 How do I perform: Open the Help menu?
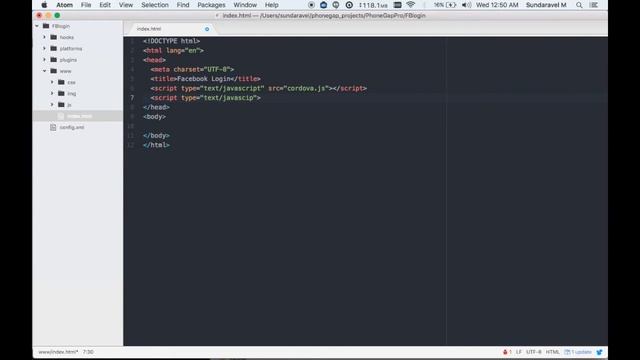pos(271,5)
